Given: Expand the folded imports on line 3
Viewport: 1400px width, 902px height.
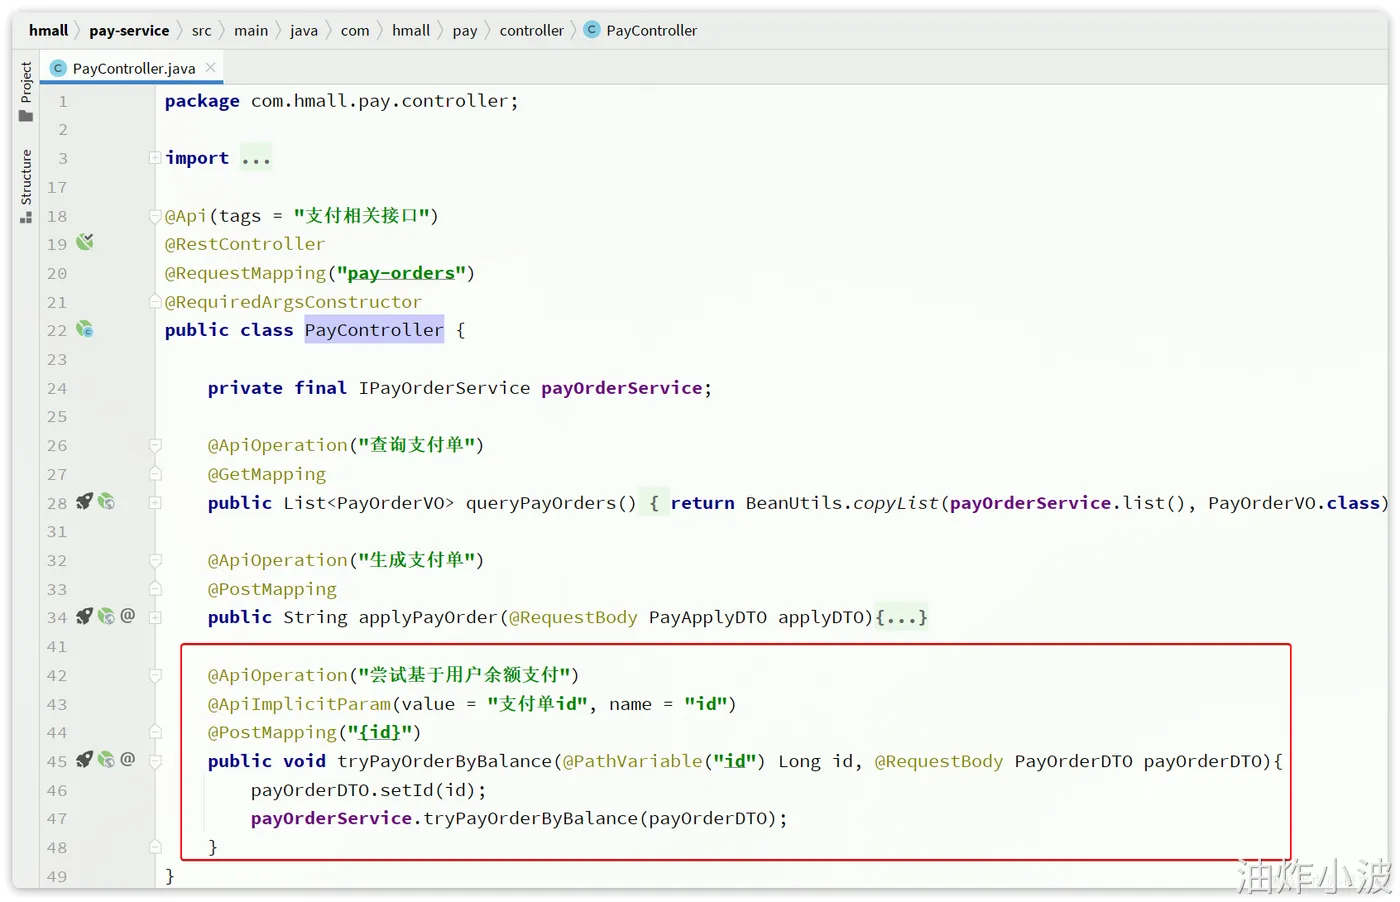Looking at the screenshot, I should 155,158.
